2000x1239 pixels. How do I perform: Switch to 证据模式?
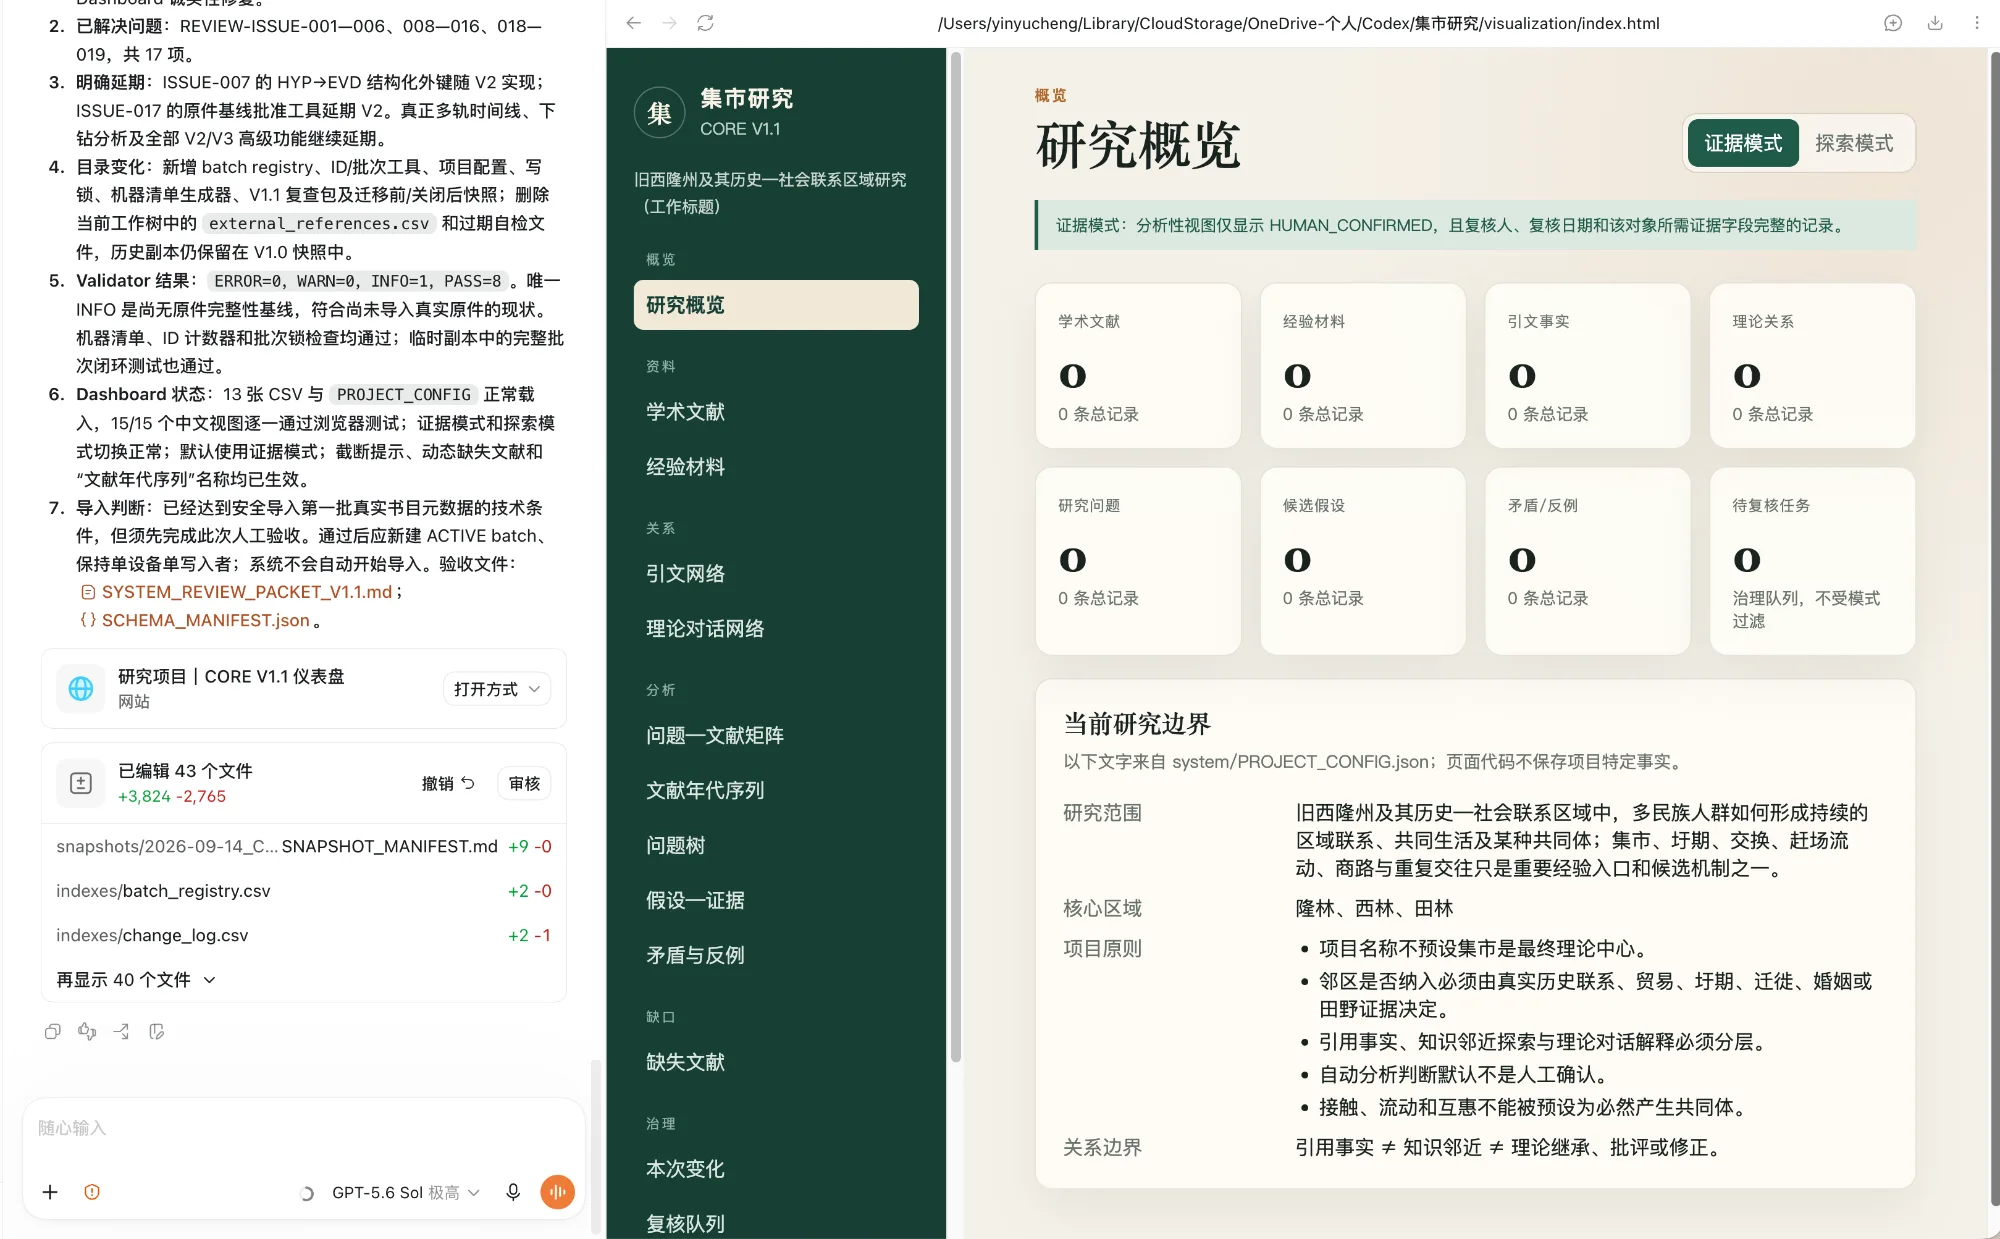[1743, 143]
